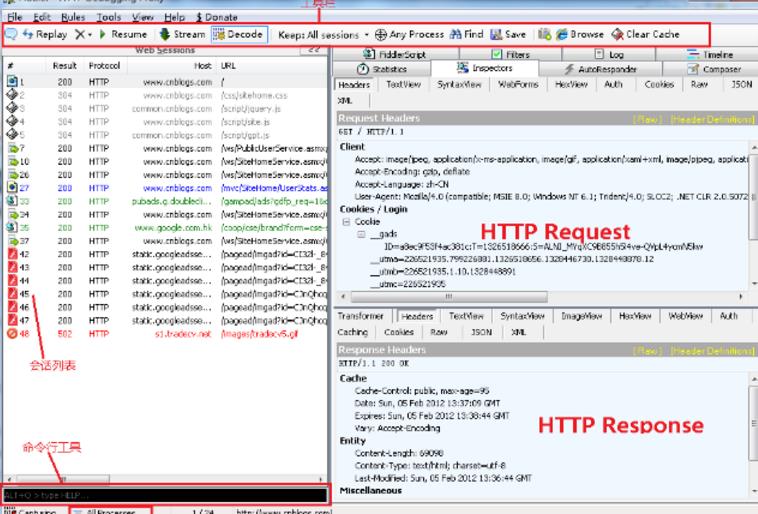
Task: Click the QuickExec command line input box
Action: [165, 495]
